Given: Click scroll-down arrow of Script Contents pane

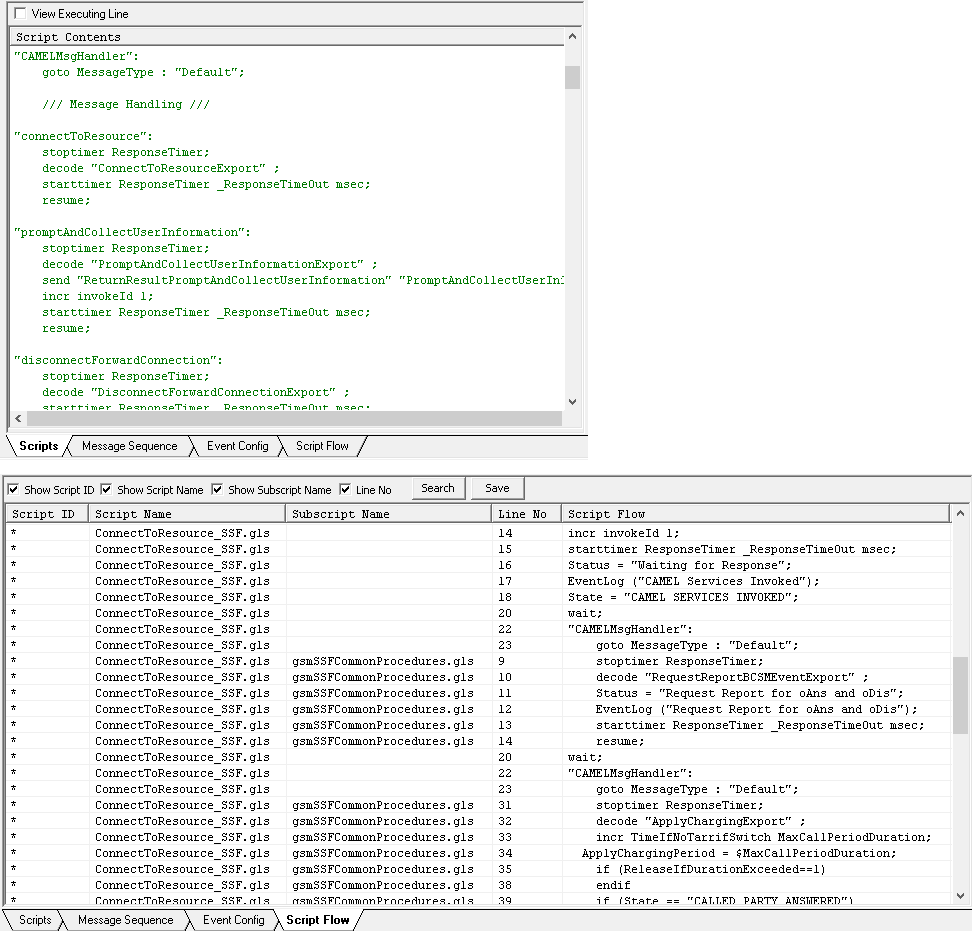Looking at the screenshot, I should 572,402.
